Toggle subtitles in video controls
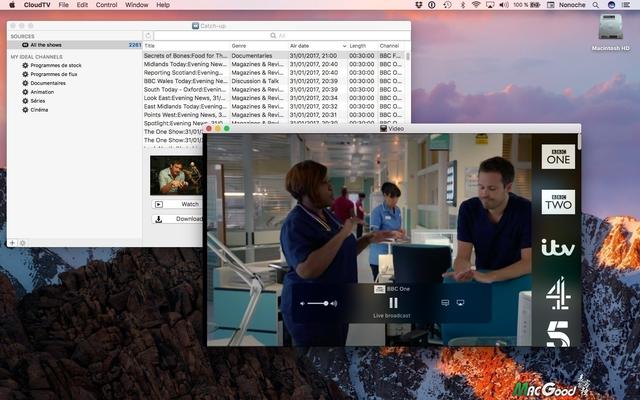The height and width of the screenshot is (400, 640). click(x=445, y=302)
